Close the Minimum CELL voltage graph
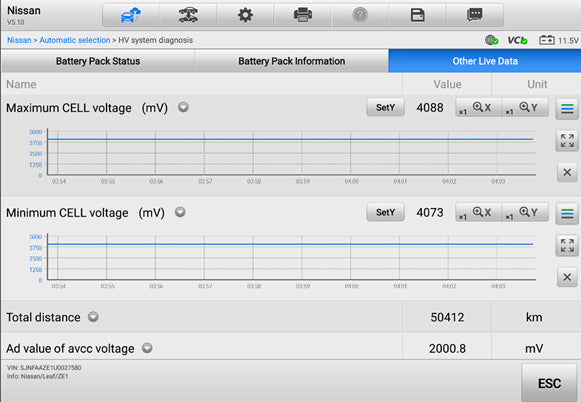581x402 pixels. point(567,277)
